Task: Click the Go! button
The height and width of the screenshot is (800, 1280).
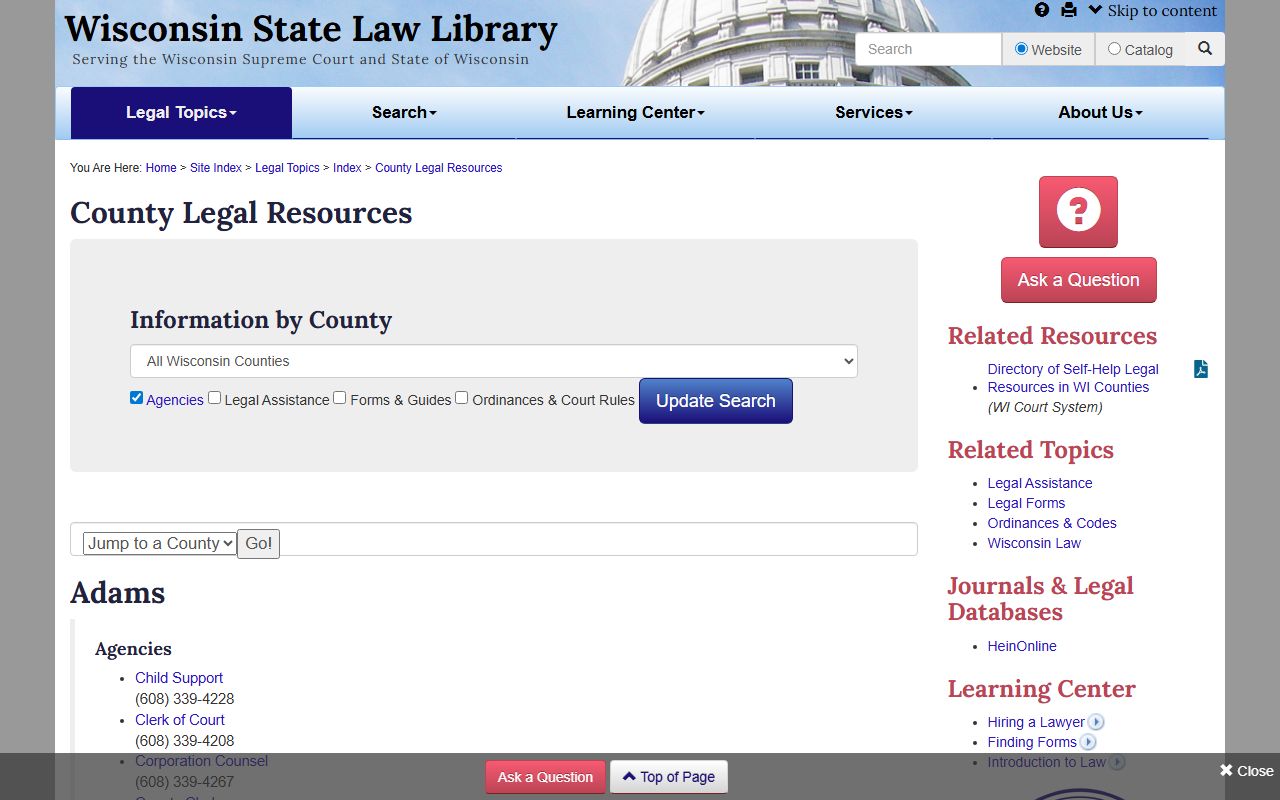Action: [258, 544]
